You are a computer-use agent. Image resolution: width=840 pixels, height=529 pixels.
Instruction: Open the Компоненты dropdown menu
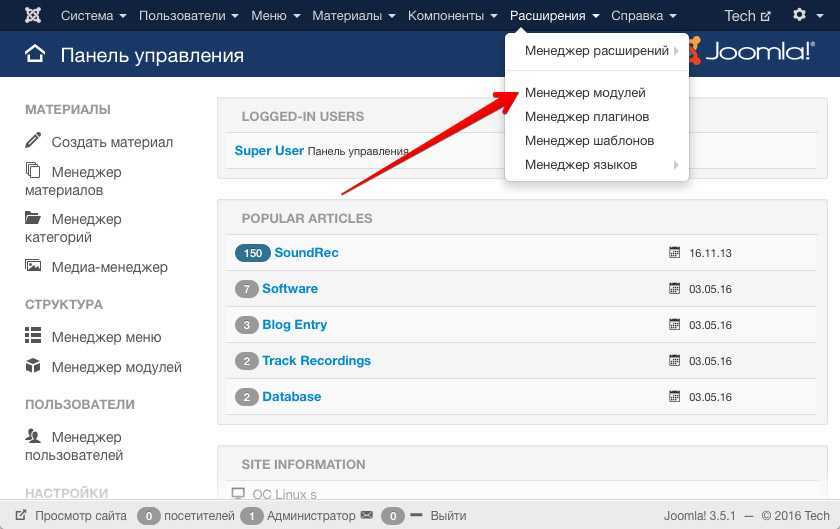click(452, 16)
